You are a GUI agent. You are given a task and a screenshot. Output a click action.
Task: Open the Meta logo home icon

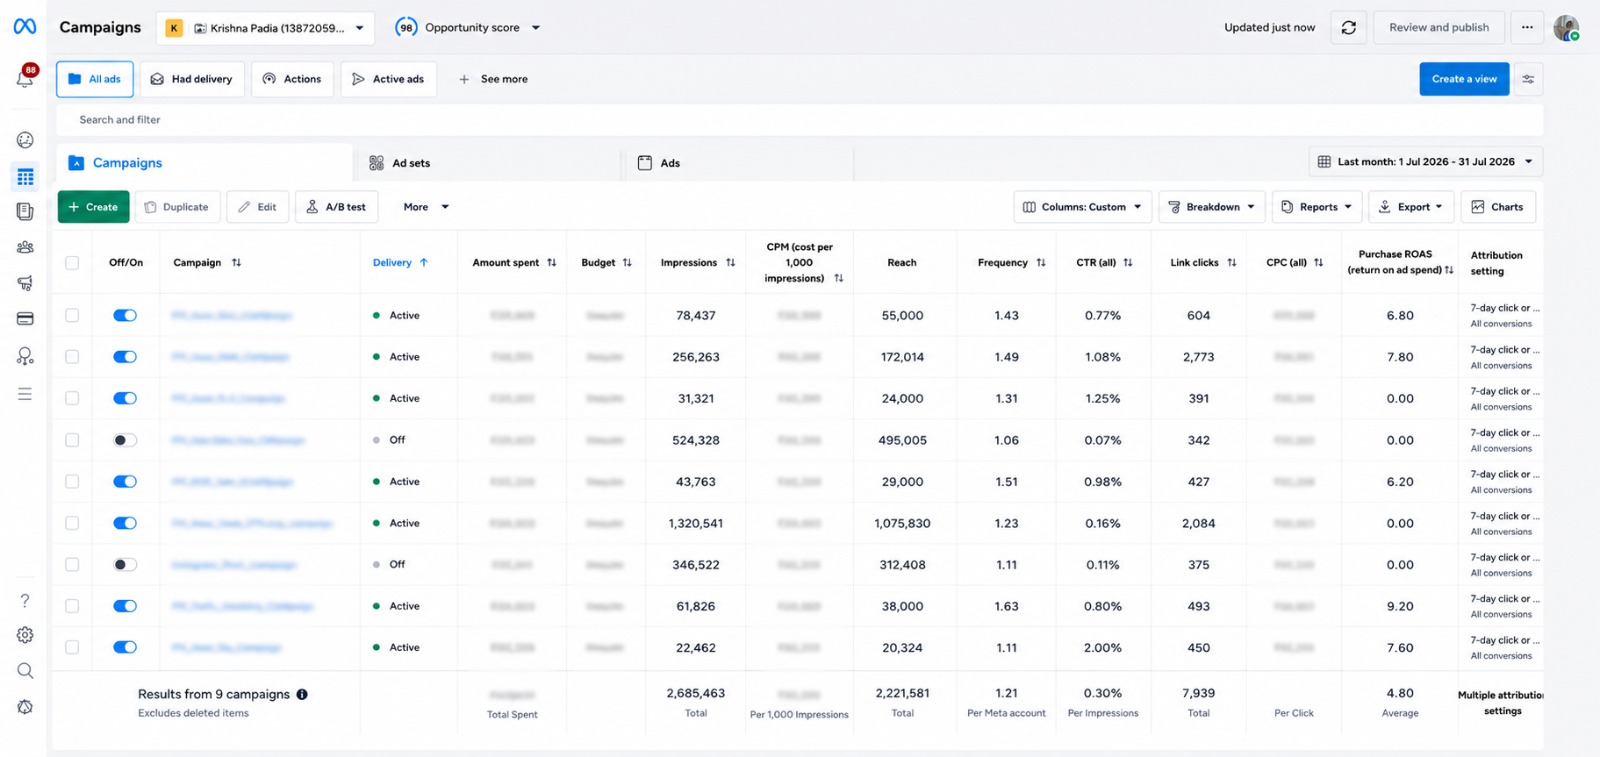click(x=25, y=27)
